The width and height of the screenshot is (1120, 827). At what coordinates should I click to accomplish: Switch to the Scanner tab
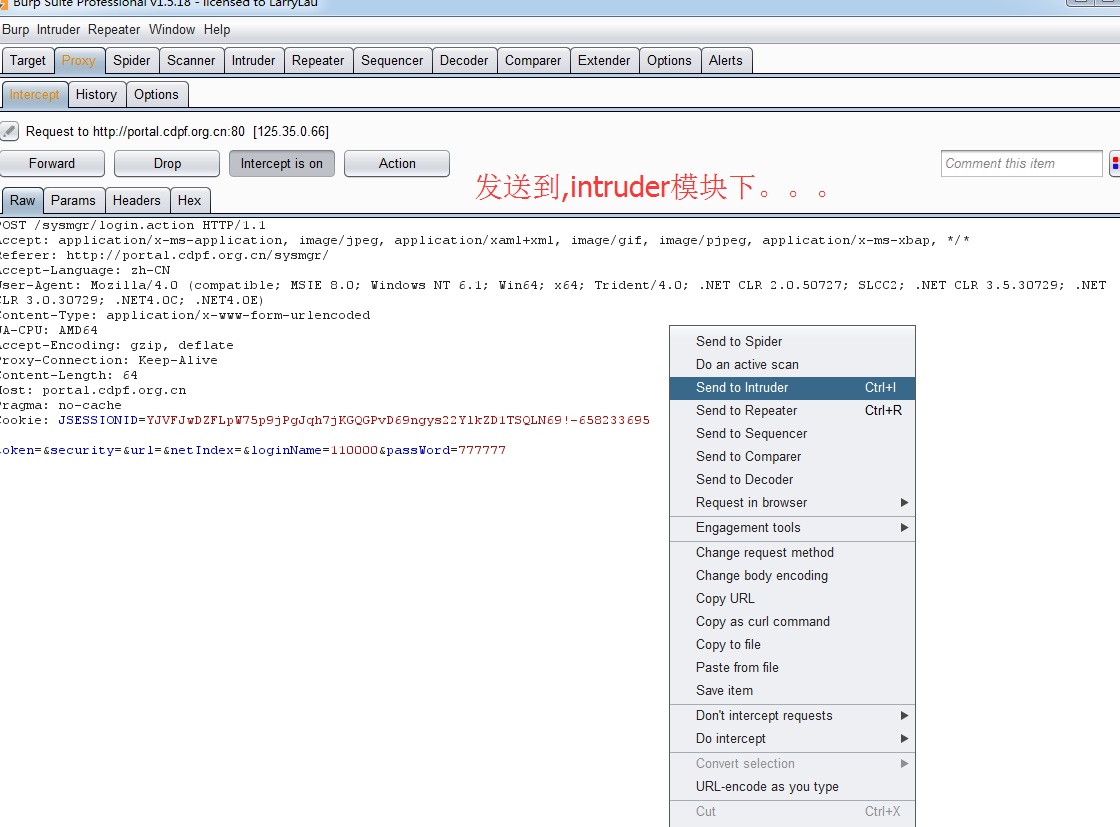(191, 61)
